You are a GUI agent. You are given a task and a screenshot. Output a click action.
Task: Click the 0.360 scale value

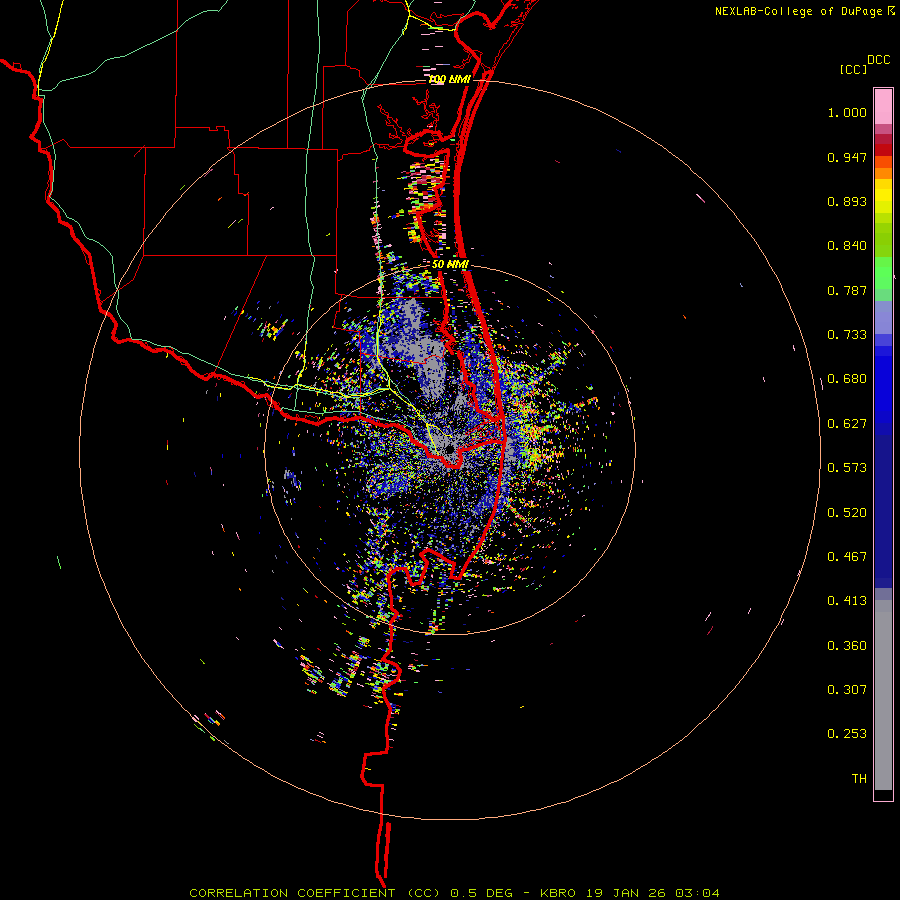(x=847, y=646)
